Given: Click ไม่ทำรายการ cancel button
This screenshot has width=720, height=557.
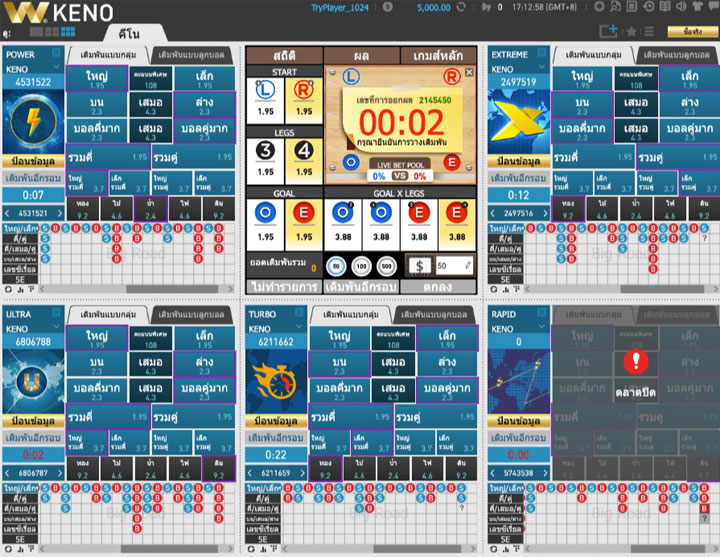Looking at the screenshot, I should pyautogui.click(x=284, y=287).
